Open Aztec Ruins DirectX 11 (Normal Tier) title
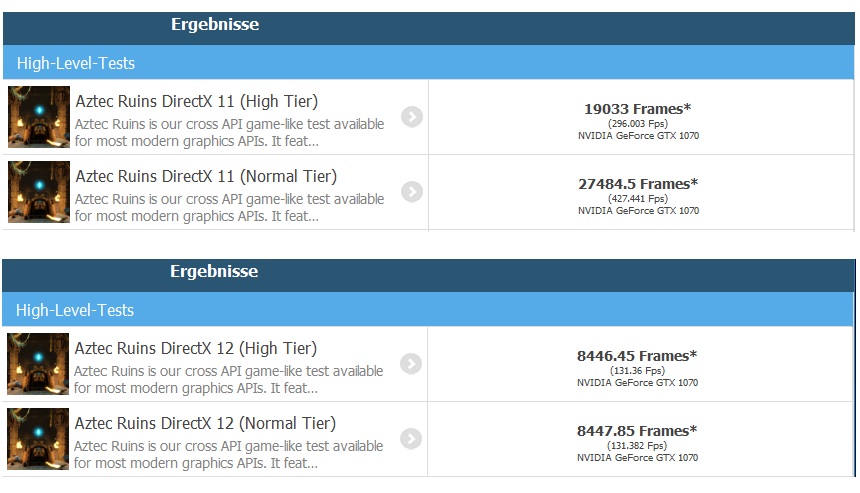 (206, 176)
